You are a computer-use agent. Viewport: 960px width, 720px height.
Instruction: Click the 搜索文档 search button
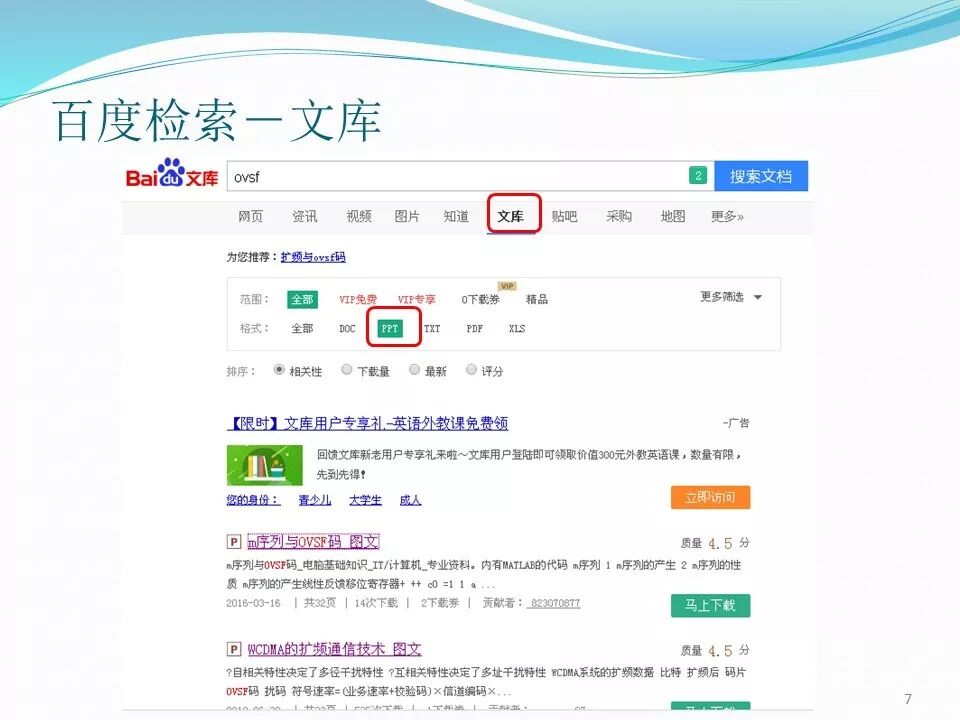pos(761,176)
